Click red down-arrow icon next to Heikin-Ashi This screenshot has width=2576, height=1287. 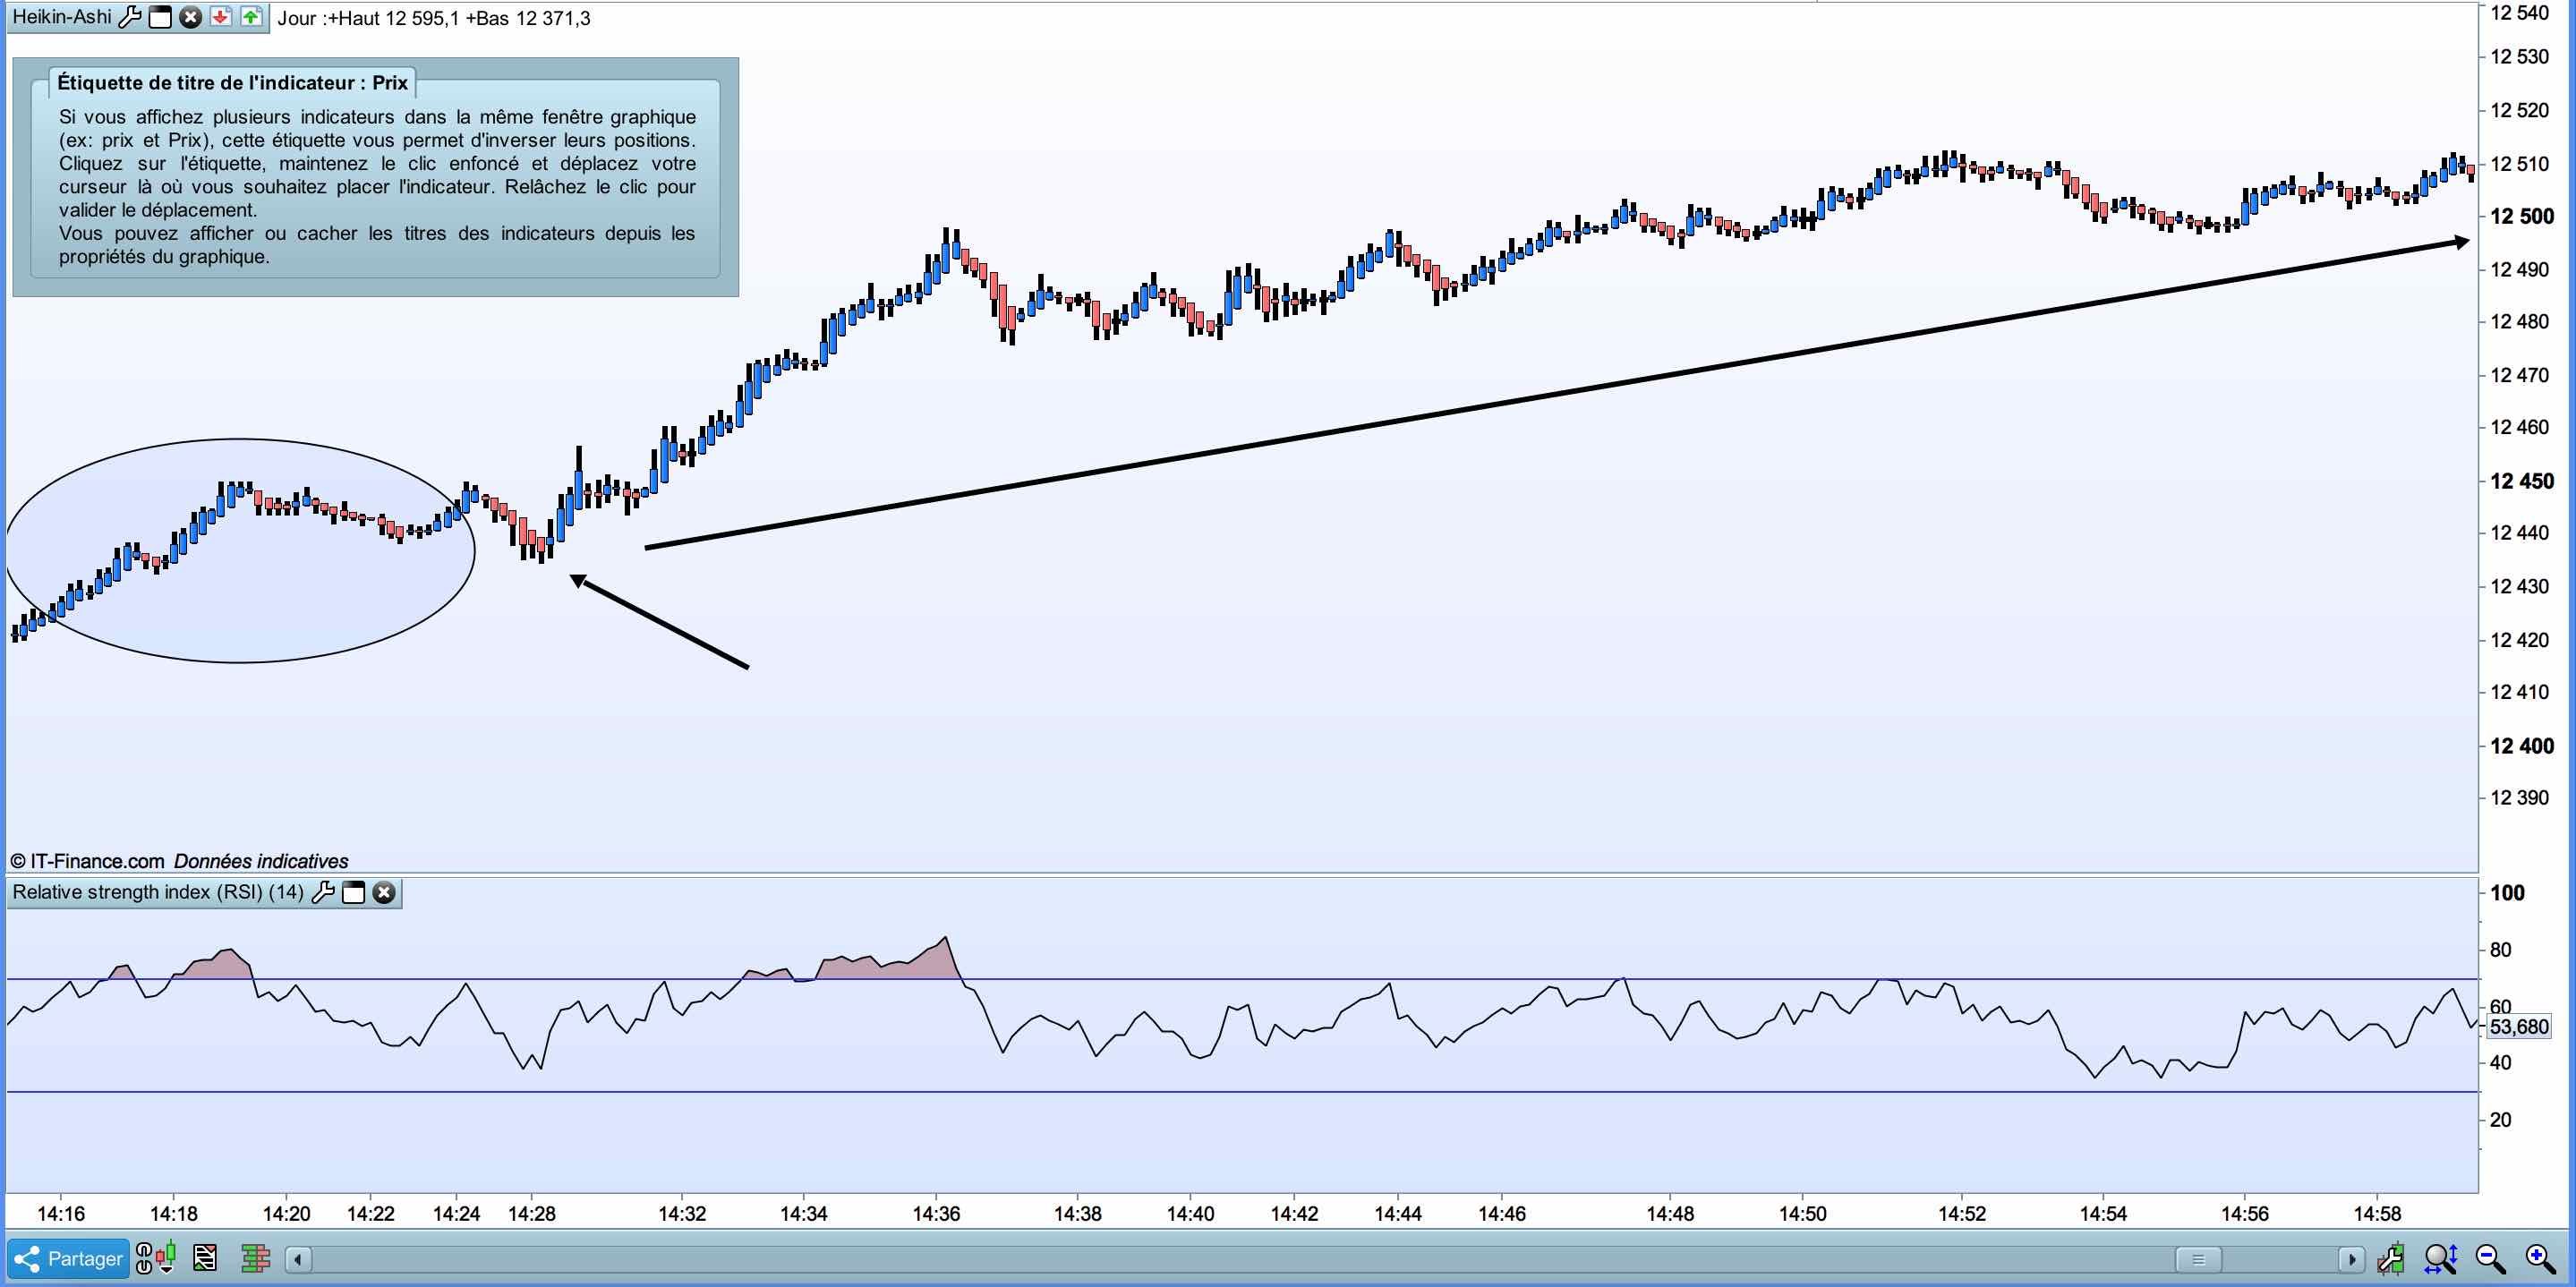[x=221, y=17]
